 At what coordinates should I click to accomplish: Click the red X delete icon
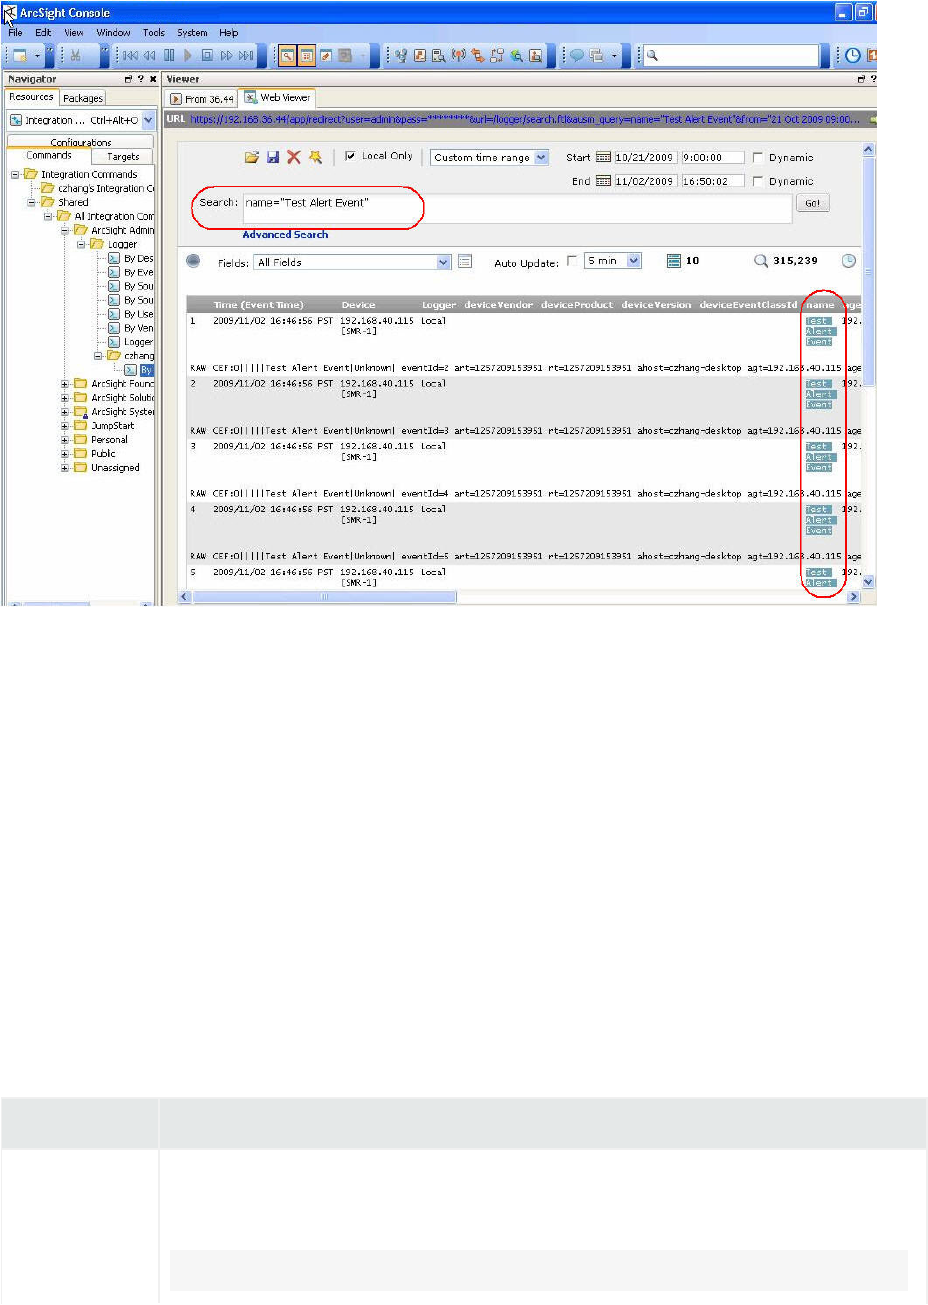[x=294, y=157]
